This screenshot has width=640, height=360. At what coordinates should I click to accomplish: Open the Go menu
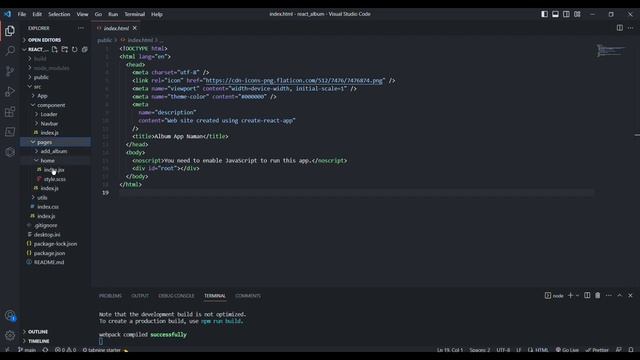click(x=98, y=14)
